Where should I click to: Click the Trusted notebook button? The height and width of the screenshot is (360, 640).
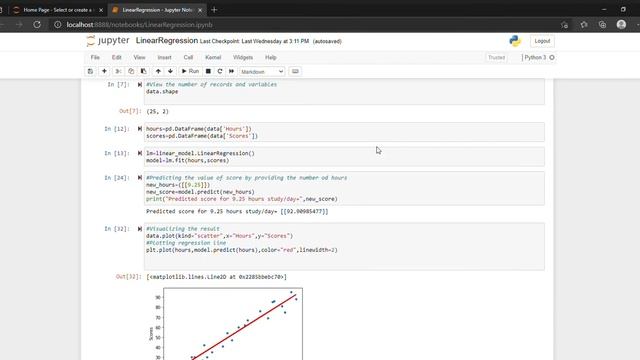point(497,58)
